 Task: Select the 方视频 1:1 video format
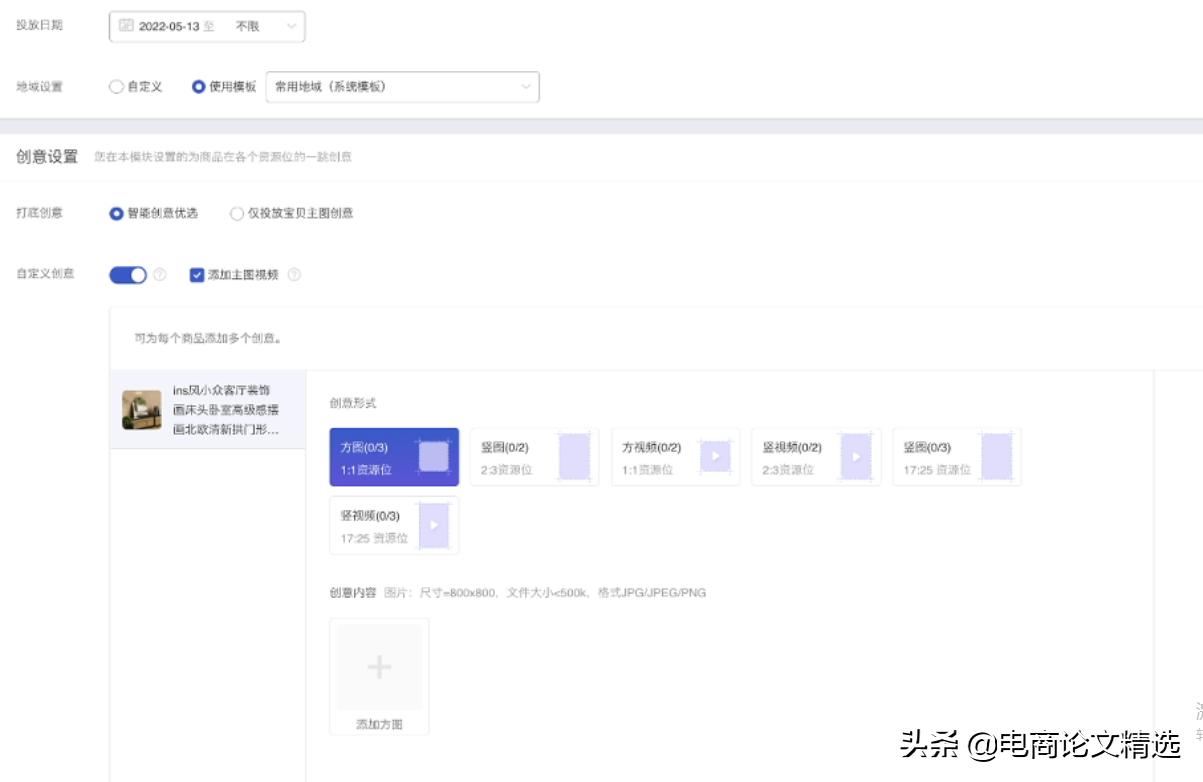click(x=674, y=456)
